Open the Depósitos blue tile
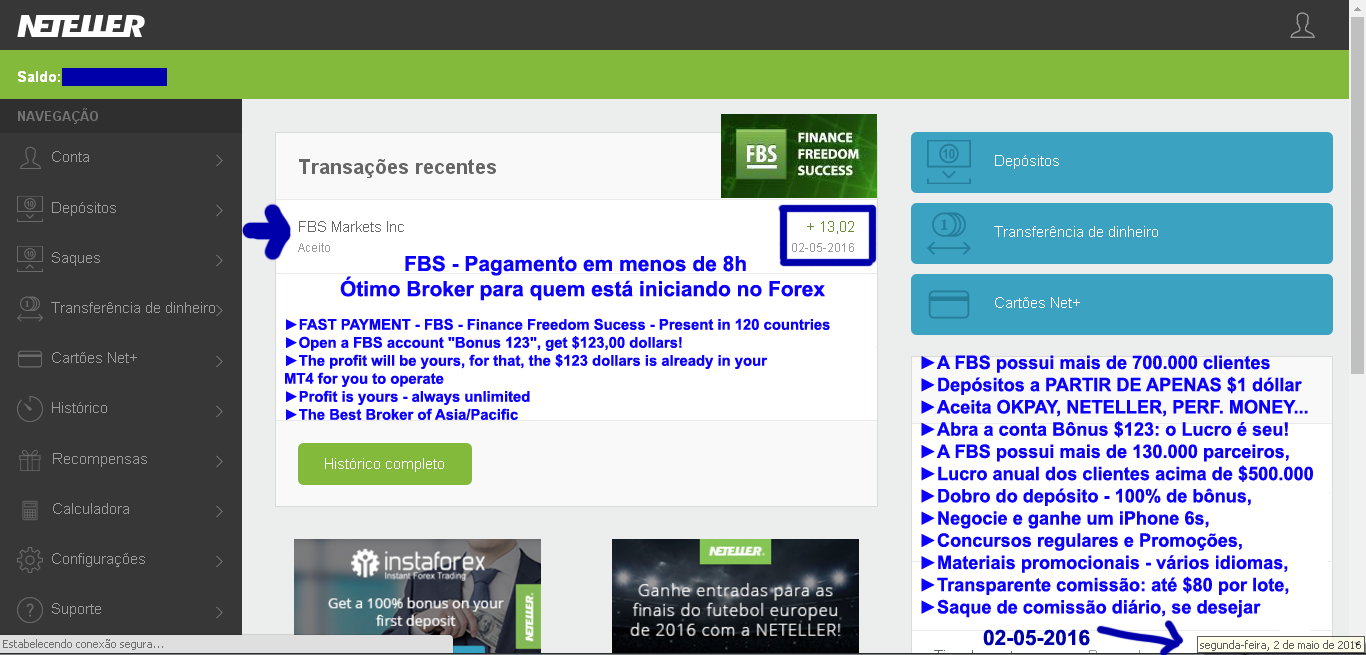Screen dimensions: 1366x655 (1122, 162)
